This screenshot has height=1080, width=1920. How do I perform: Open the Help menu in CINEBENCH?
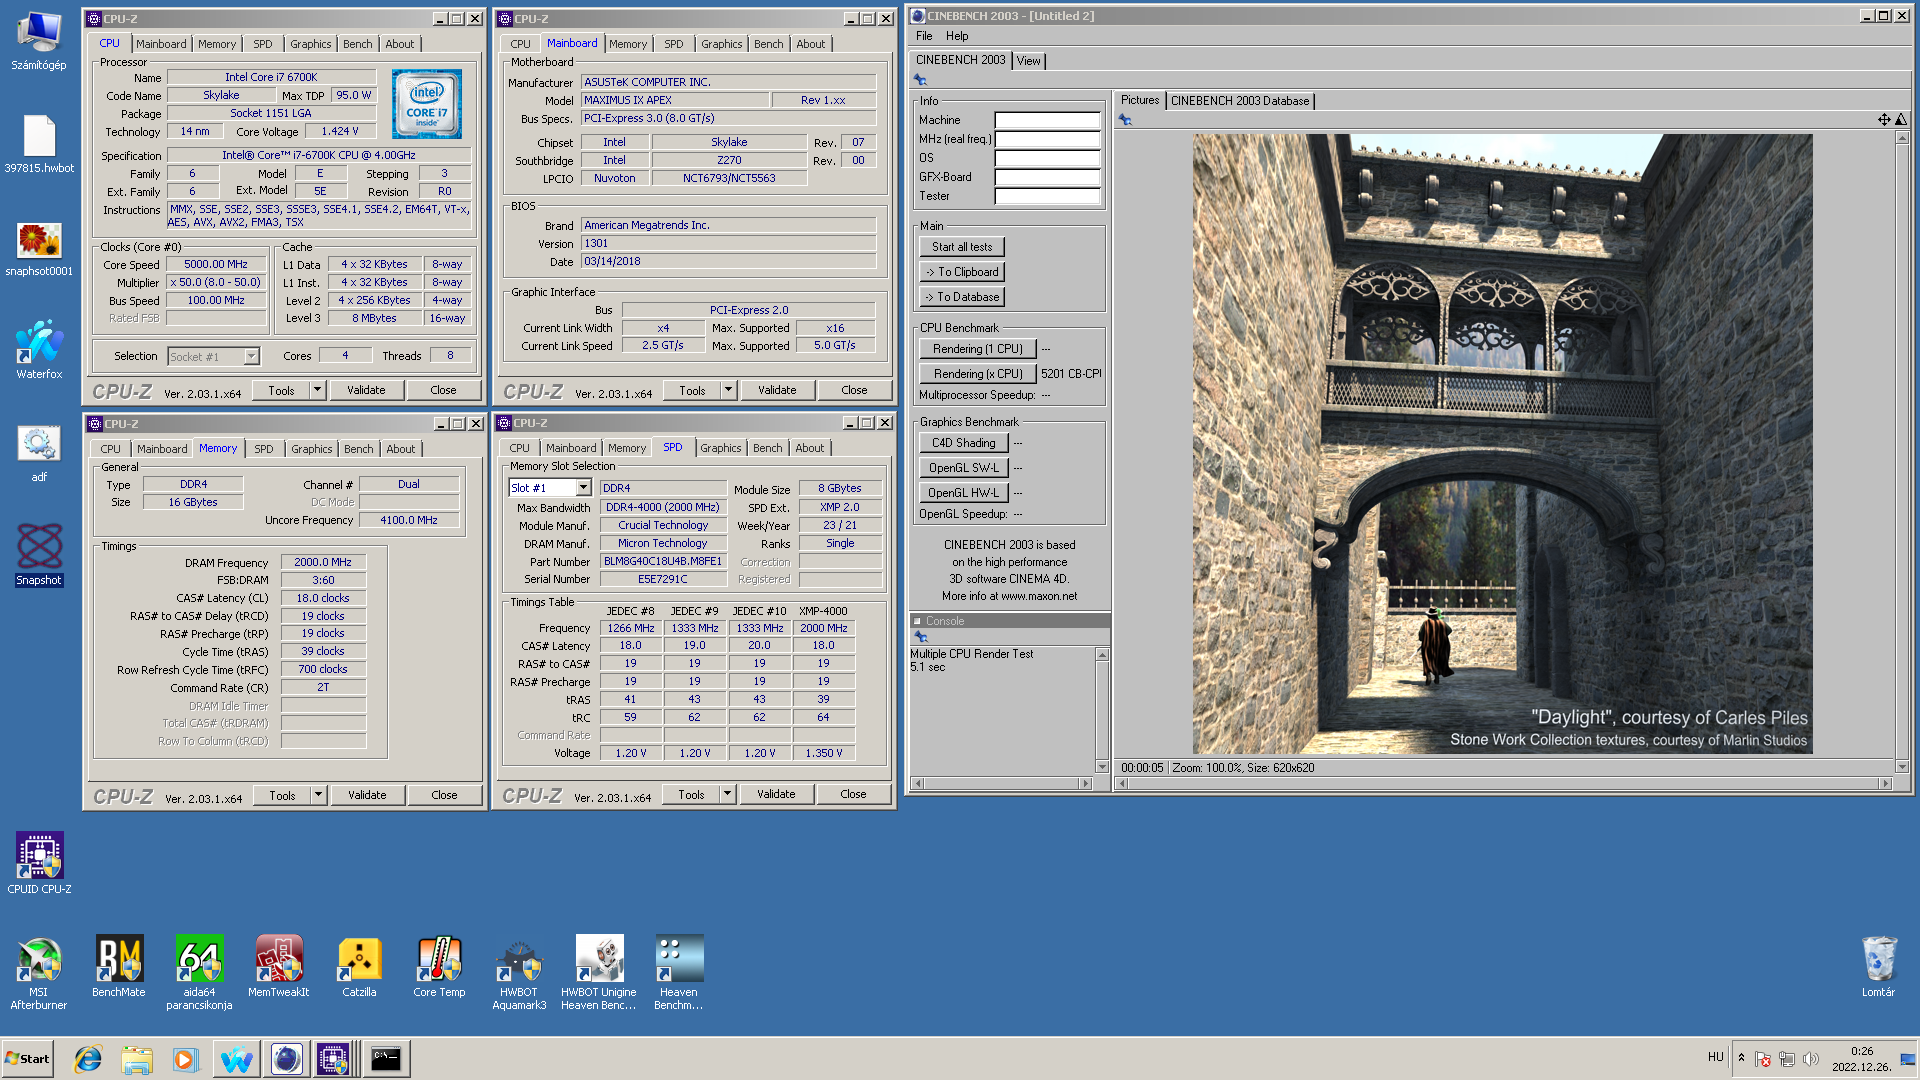[x=957, y=36]
